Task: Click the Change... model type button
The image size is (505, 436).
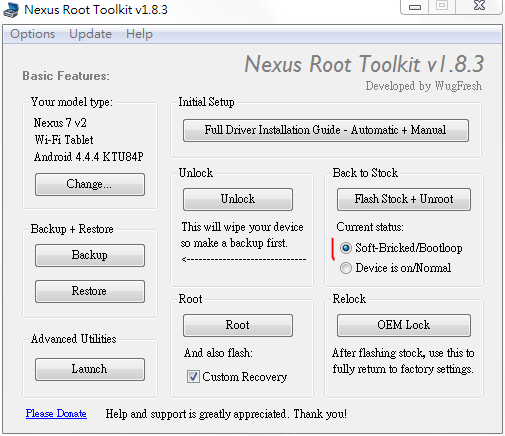Action: [x=90, y=184]
